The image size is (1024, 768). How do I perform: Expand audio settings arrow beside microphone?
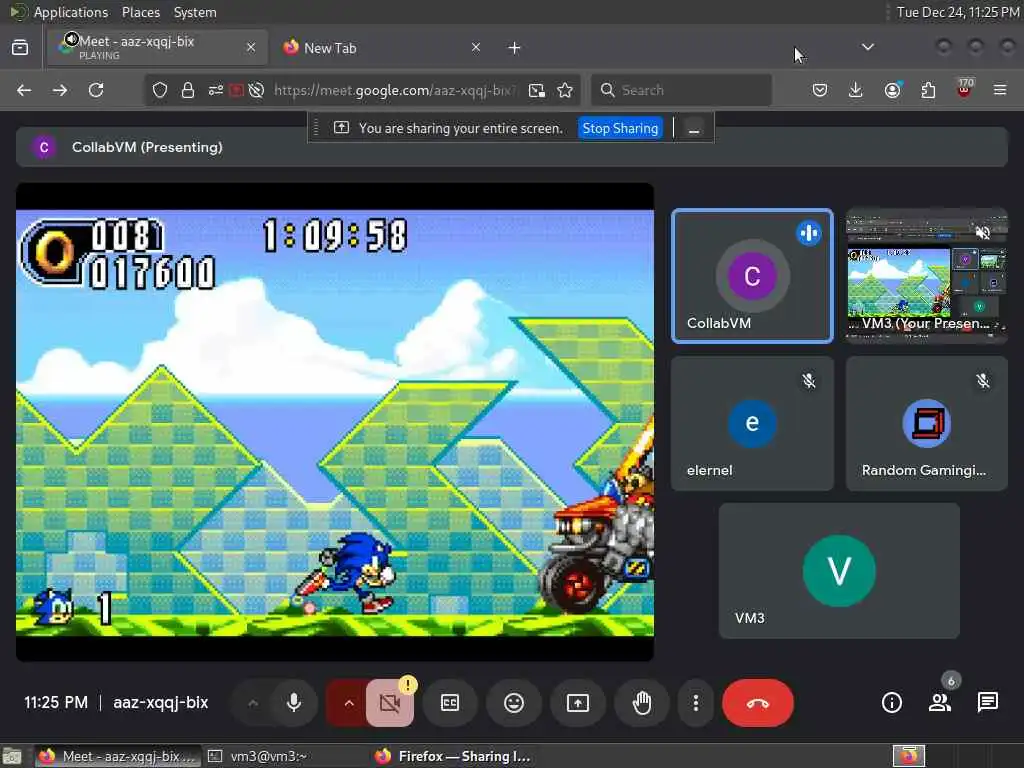pyautogui.click(x=253, y=703)
